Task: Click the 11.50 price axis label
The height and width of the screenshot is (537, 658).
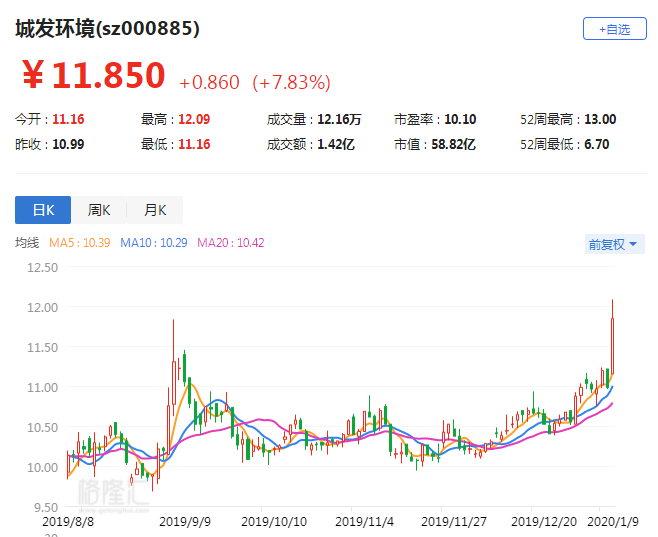Action: (42, 347)
